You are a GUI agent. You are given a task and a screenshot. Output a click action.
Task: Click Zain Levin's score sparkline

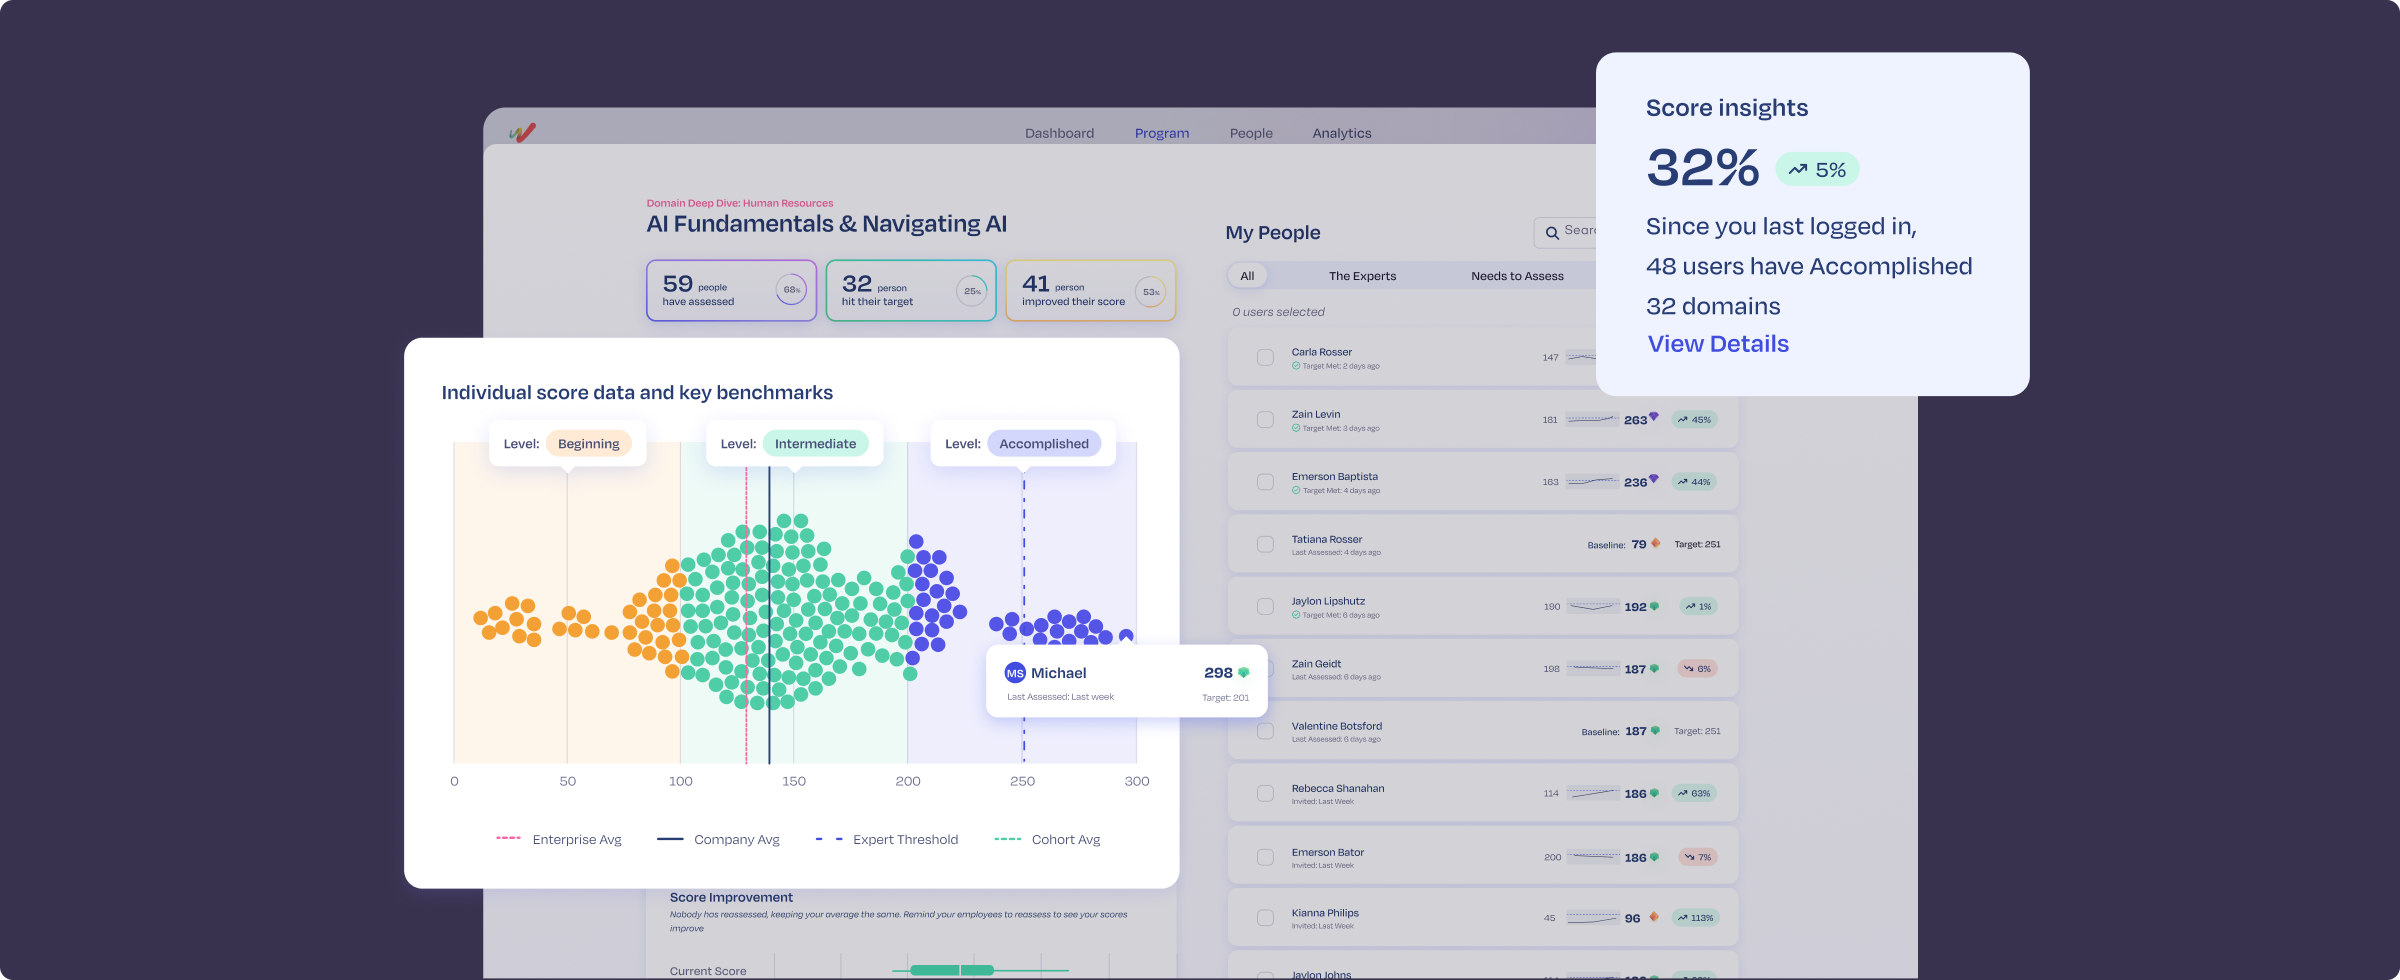point(1592,420)
